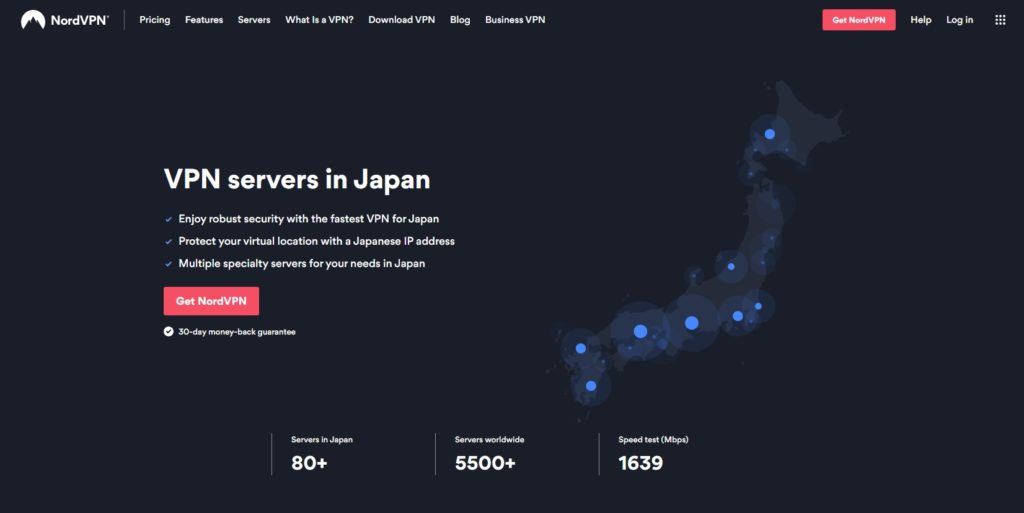Click the 5500+ servers worldwide value
Screen dimensions: 1024x513
[x=485, y=463]
